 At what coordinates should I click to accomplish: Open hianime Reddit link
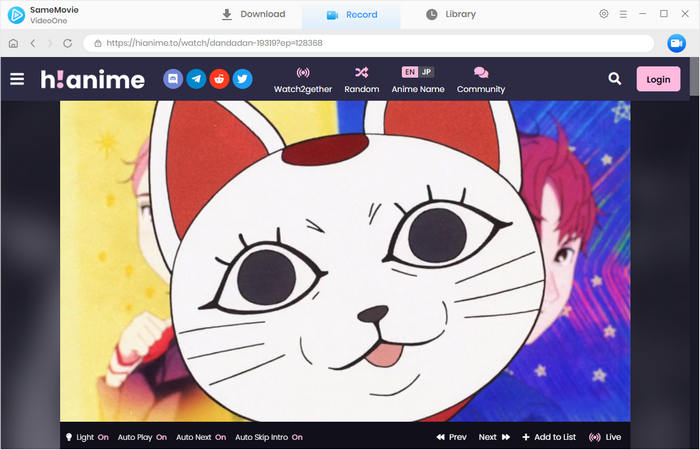[219, 79]
